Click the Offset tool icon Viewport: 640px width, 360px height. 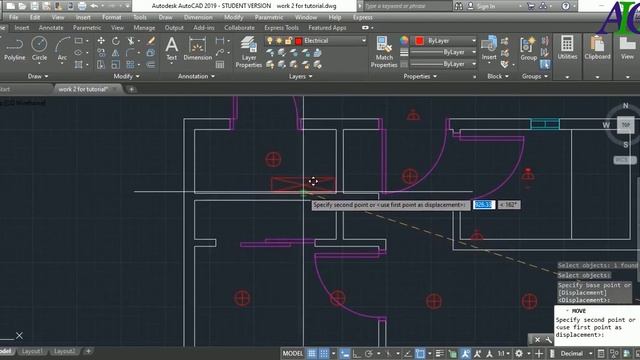click(151, 64)
